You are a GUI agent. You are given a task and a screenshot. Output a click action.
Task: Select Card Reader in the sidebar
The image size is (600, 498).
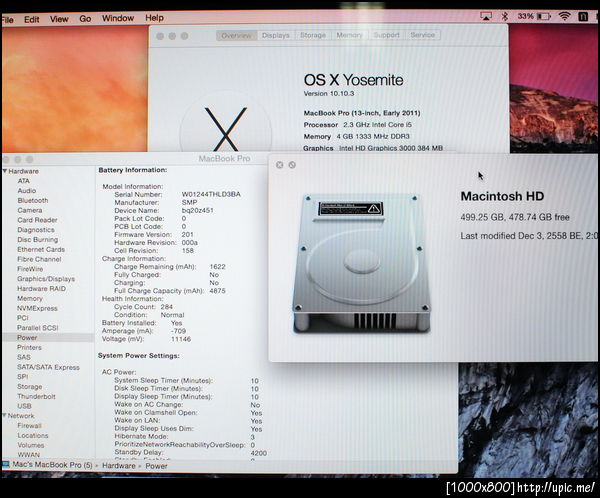click(37, 220)
